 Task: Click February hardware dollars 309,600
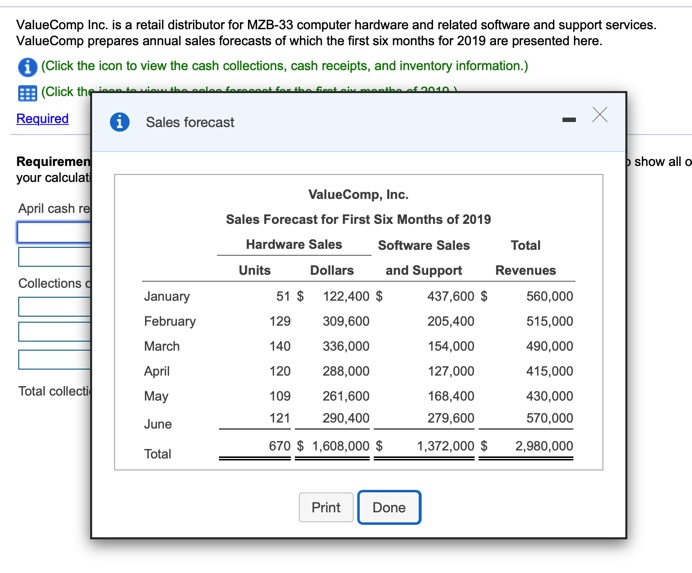pyautogui.click(x=346, y=321)
